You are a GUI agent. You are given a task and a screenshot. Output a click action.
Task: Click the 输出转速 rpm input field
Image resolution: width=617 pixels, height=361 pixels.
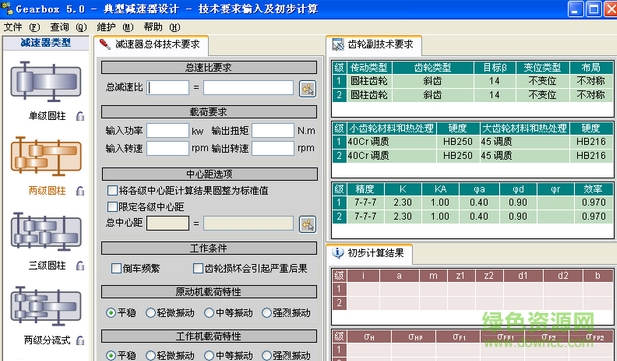click(x=273, y=148)
